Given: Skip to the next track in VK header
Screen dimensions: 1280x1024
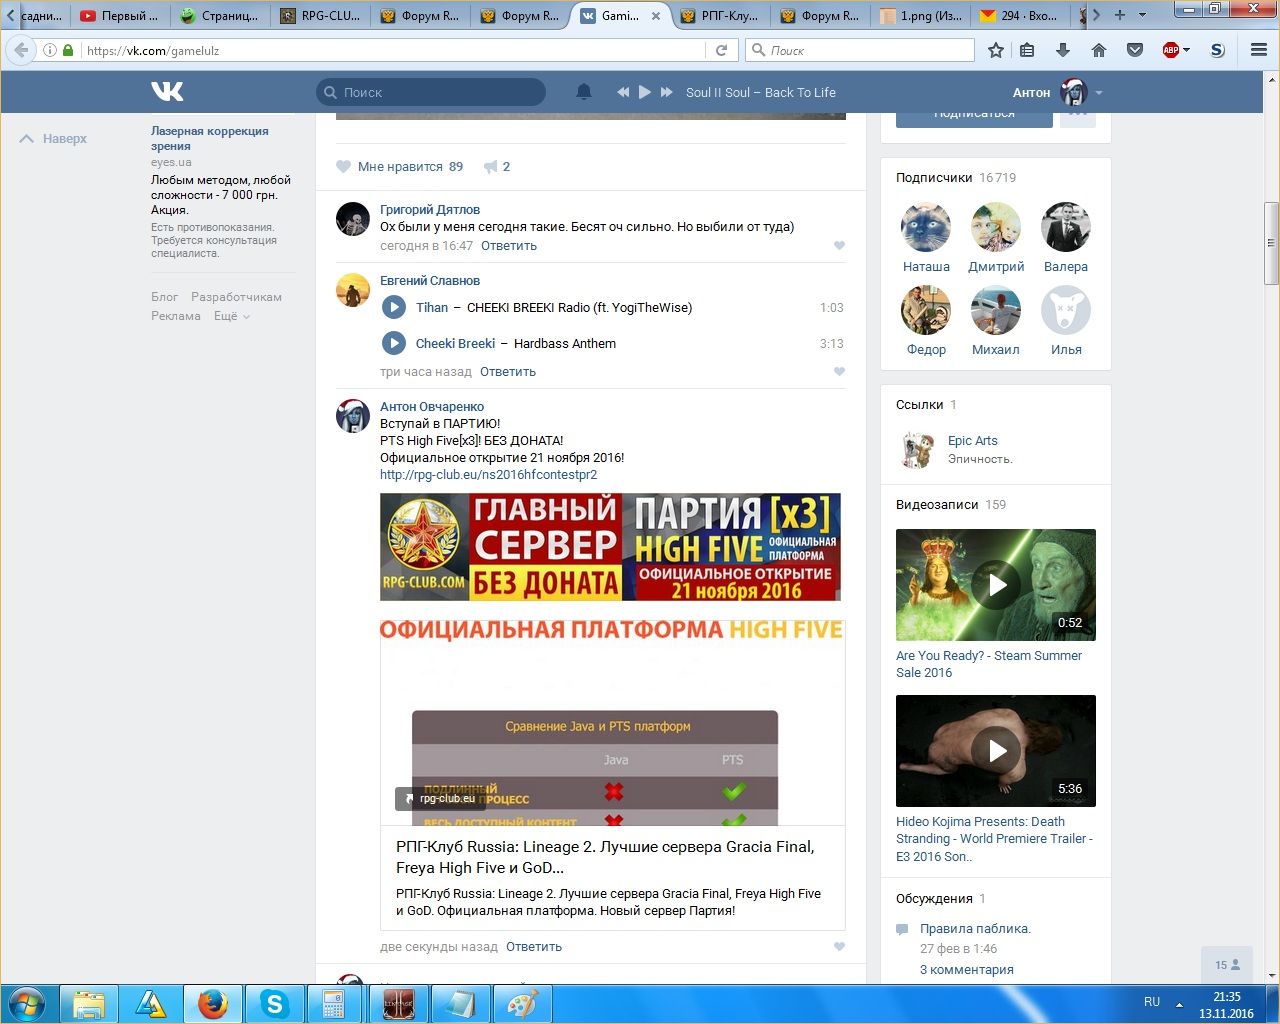Looking at the screenshot, I should point(667,92).
